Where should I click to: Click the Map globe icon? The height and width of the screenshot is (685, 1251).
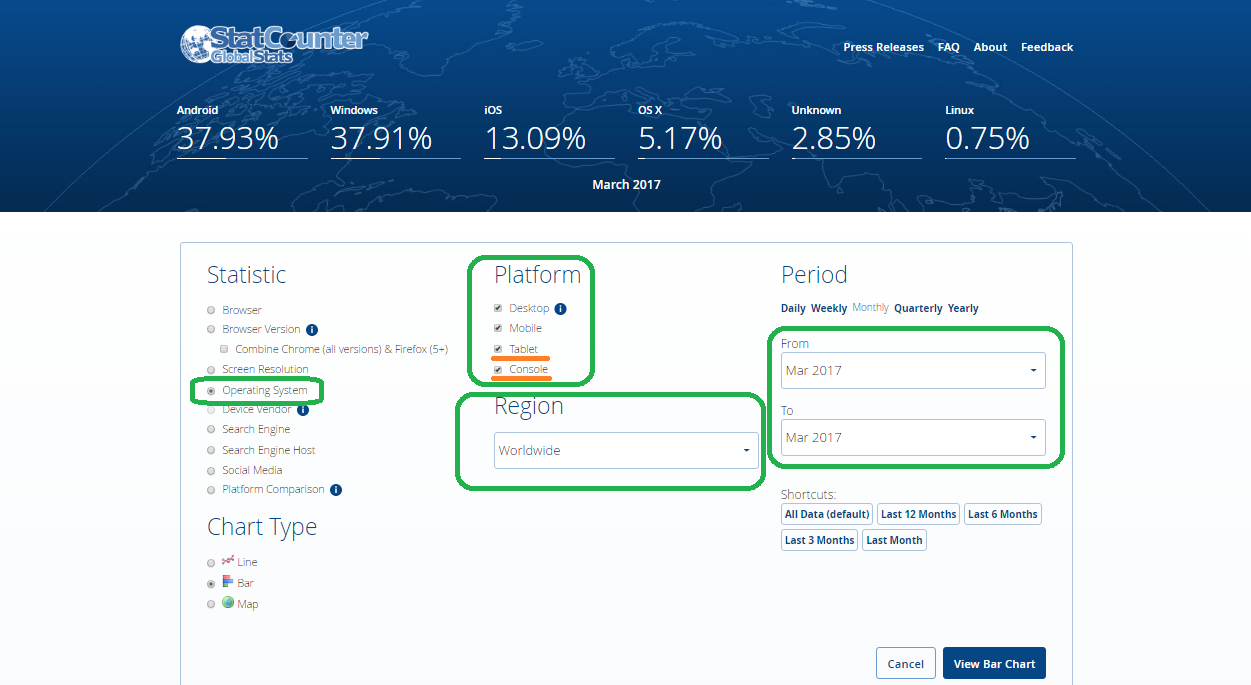[228, 603]
